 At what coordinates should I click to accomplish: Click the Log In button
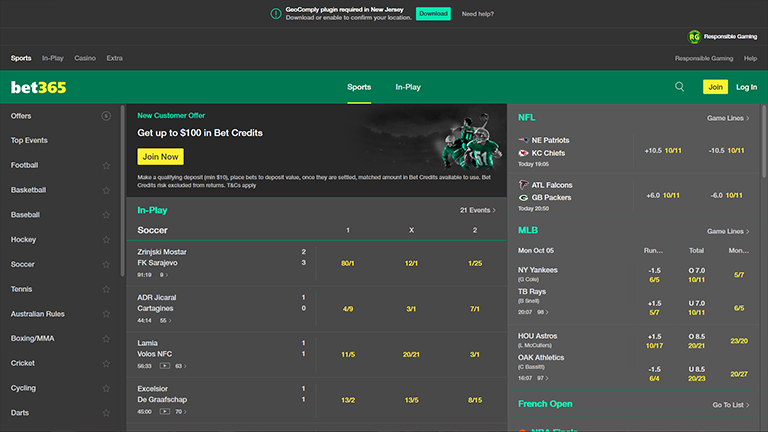click(746, 87)
